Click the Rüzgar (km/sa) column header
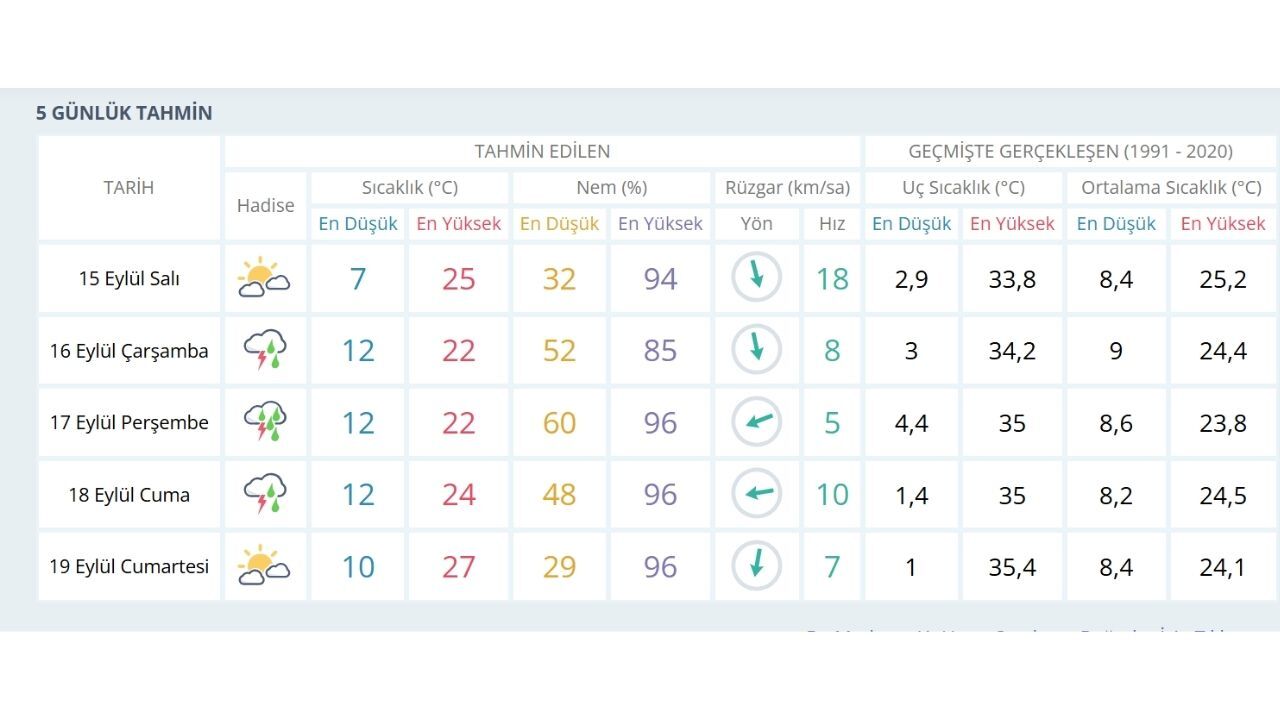This screenshot has width=1280, height=720. (x=787, y=188)
